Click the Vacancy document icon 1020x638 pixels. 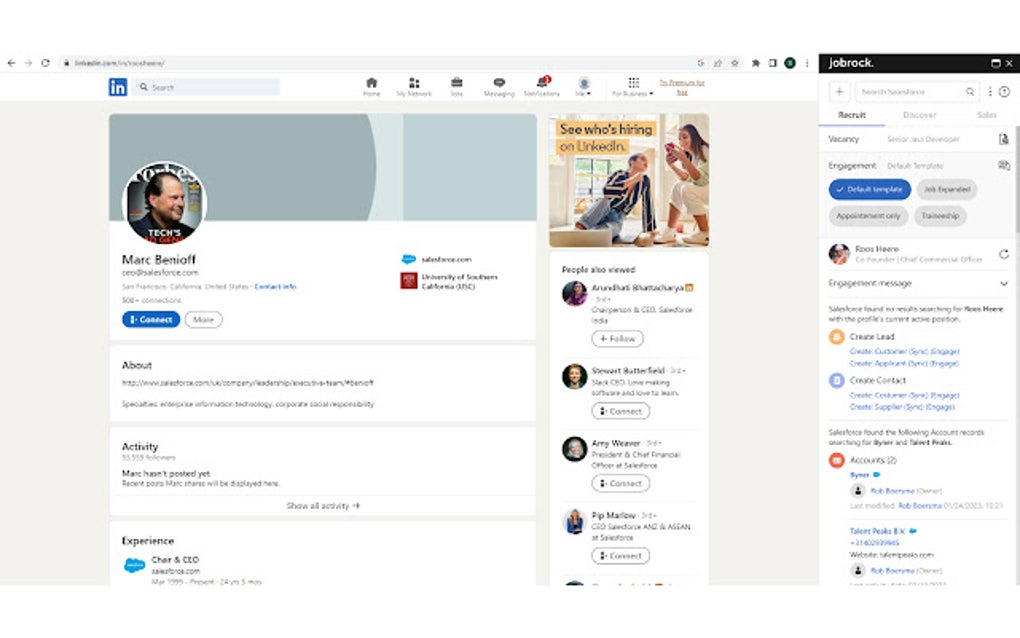pos(1004,139)
